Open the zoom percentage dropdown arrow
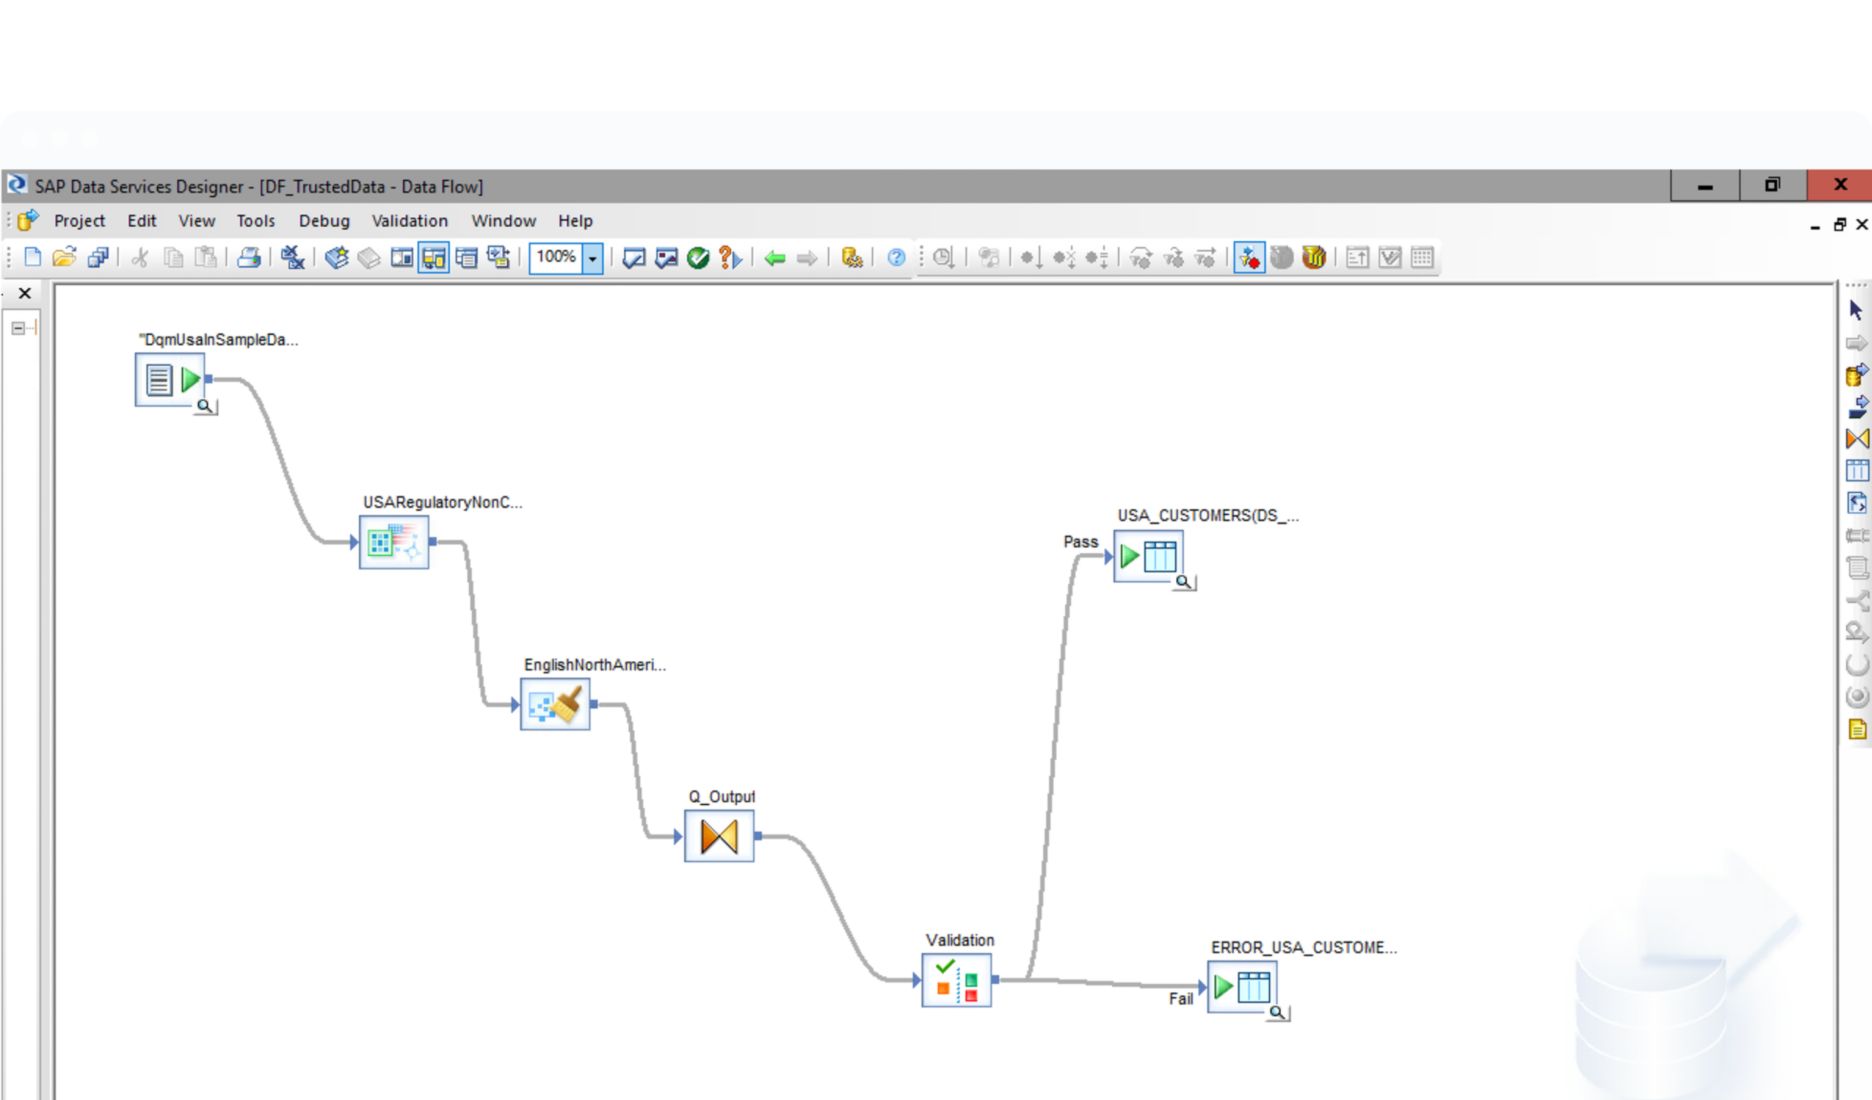Screen dimensions: 1872x1100 pos(593,258)
